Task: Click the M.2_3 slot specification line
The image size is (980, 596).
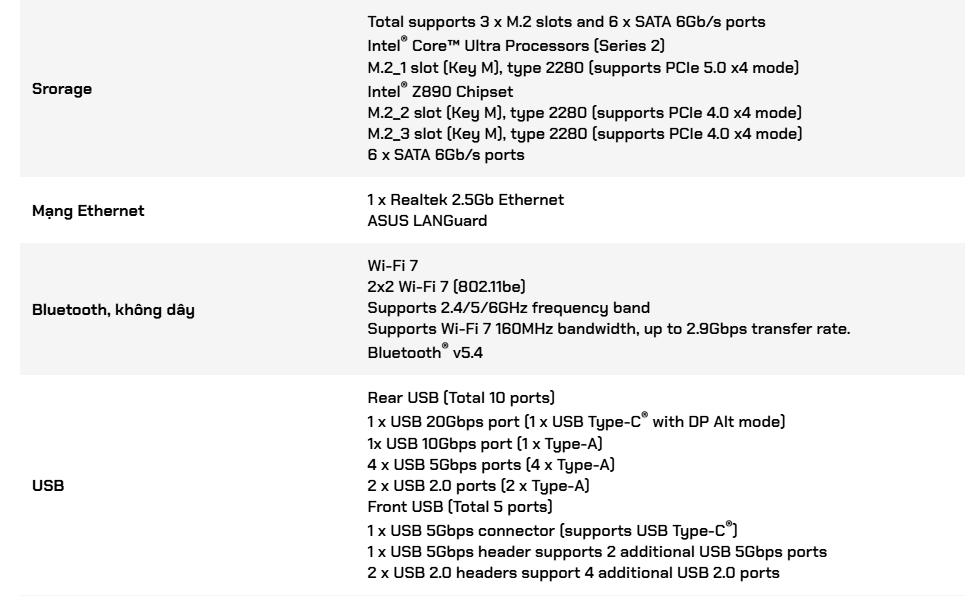Action: tap(585, 134)
